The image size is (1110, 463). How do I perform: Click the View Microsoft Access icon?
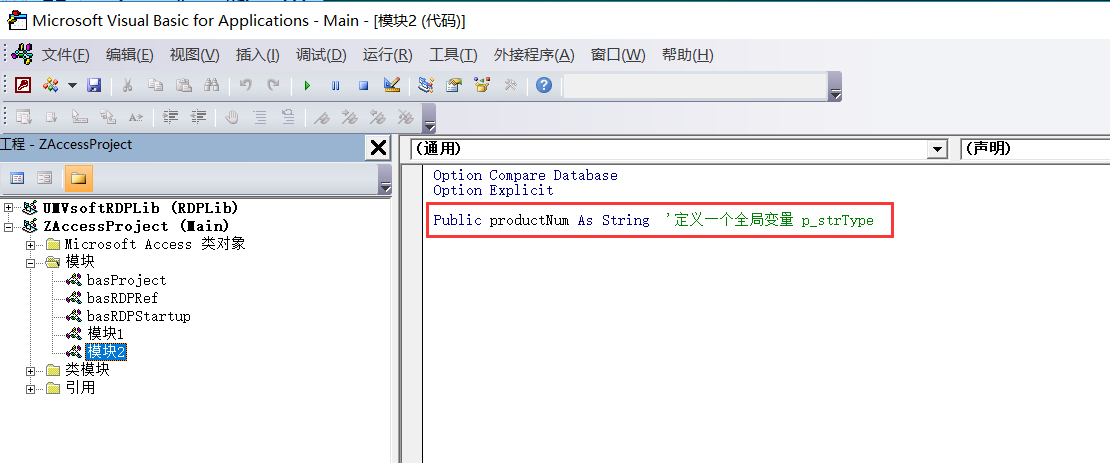point(23,86)
